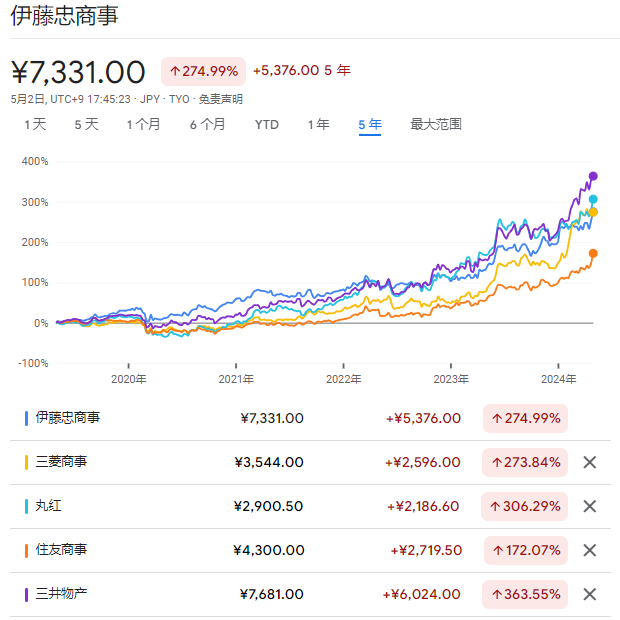Viewport: 620px width, 620px height.
Task: Click the ¥7,331.00 headline price
Action: 78,72
